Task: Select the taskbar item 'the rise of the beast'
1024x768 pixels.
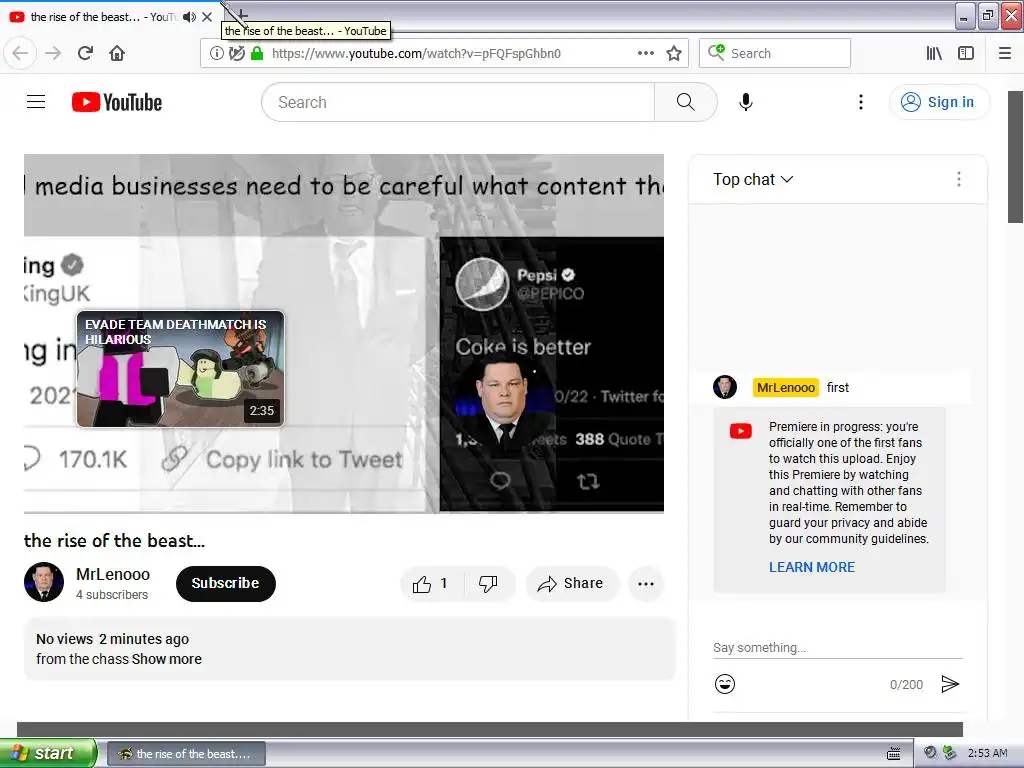Action: (x=186, y=753)
